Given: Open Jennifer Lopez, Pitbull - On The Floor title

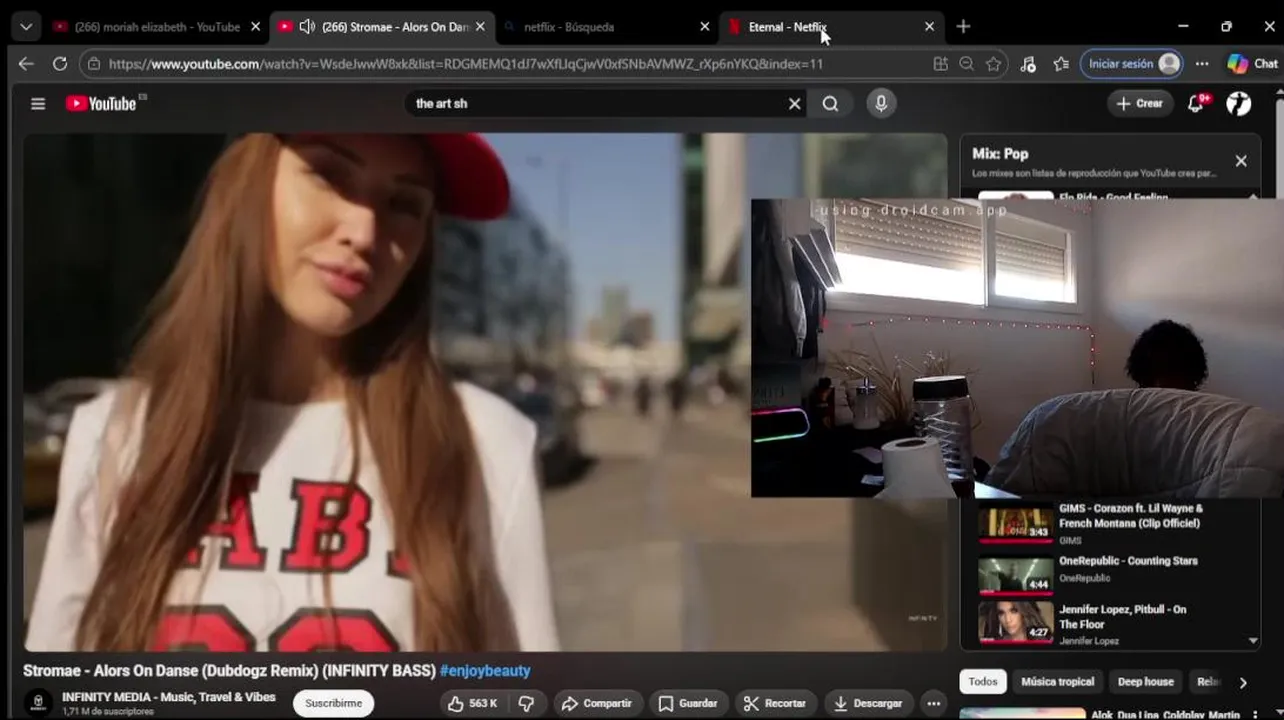Looking at the screenshot, I should [x=1123, y=617].
